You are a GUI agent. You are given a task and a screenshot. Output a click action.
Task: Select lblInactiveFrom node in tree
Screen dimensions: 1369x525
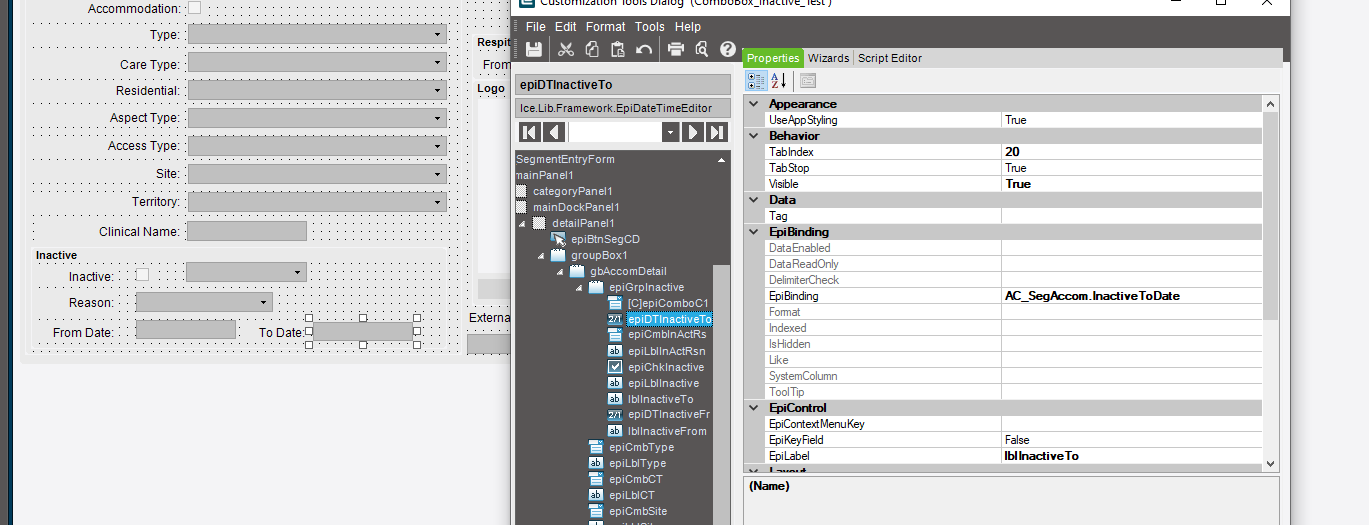667,431
